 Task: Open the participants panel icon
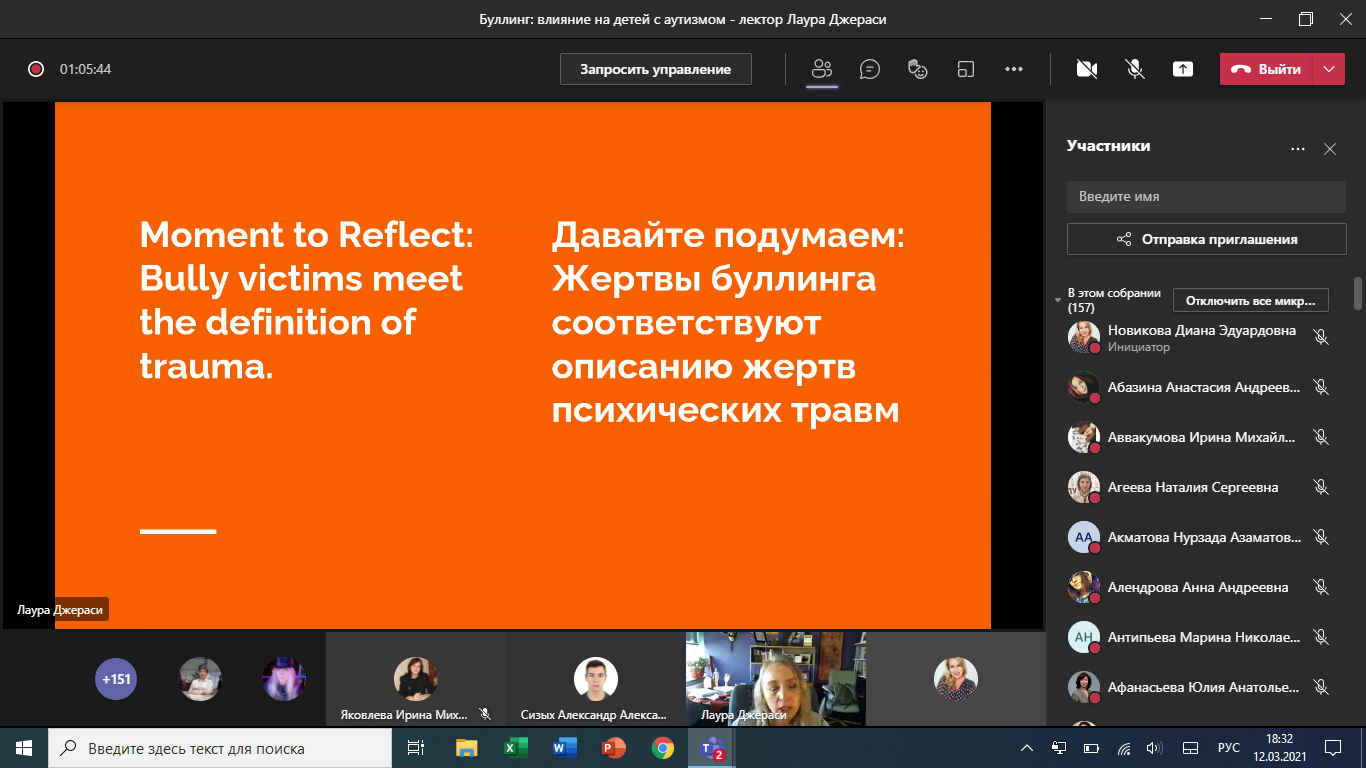pyautogui.click(x=822, y=69)
